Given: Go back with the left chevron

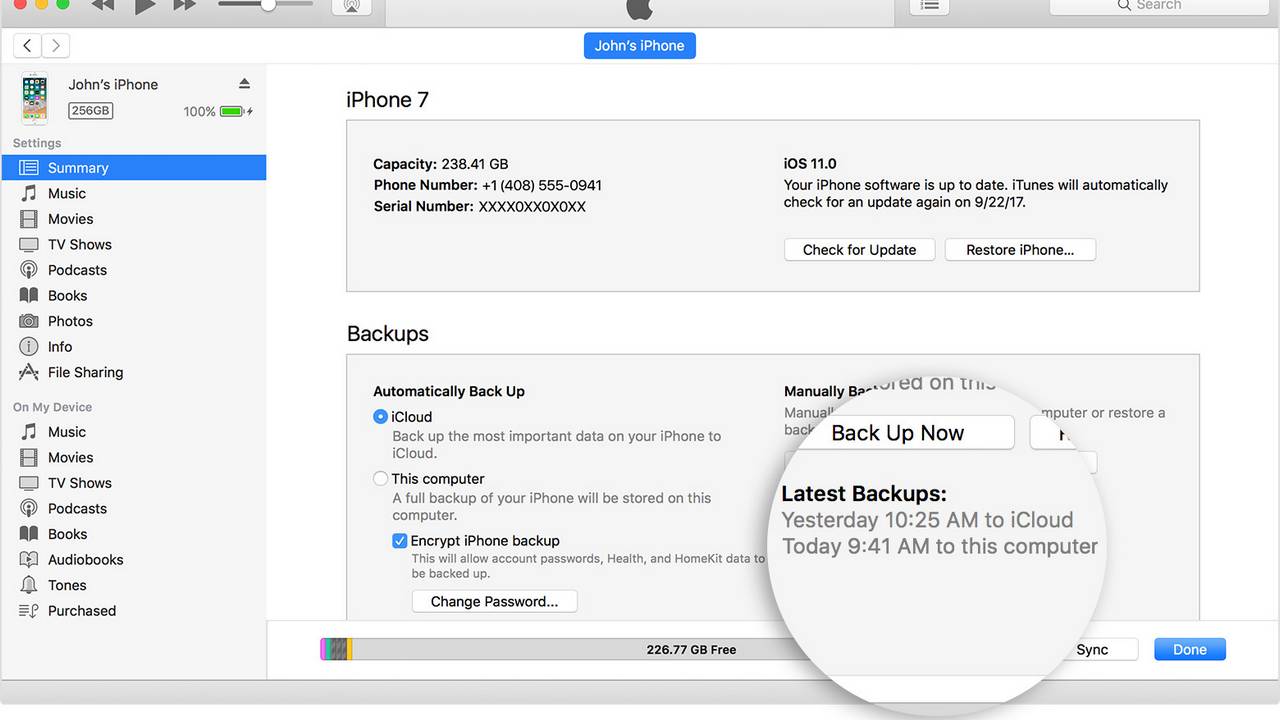Looking at the screenshot, I should (28, 45).
